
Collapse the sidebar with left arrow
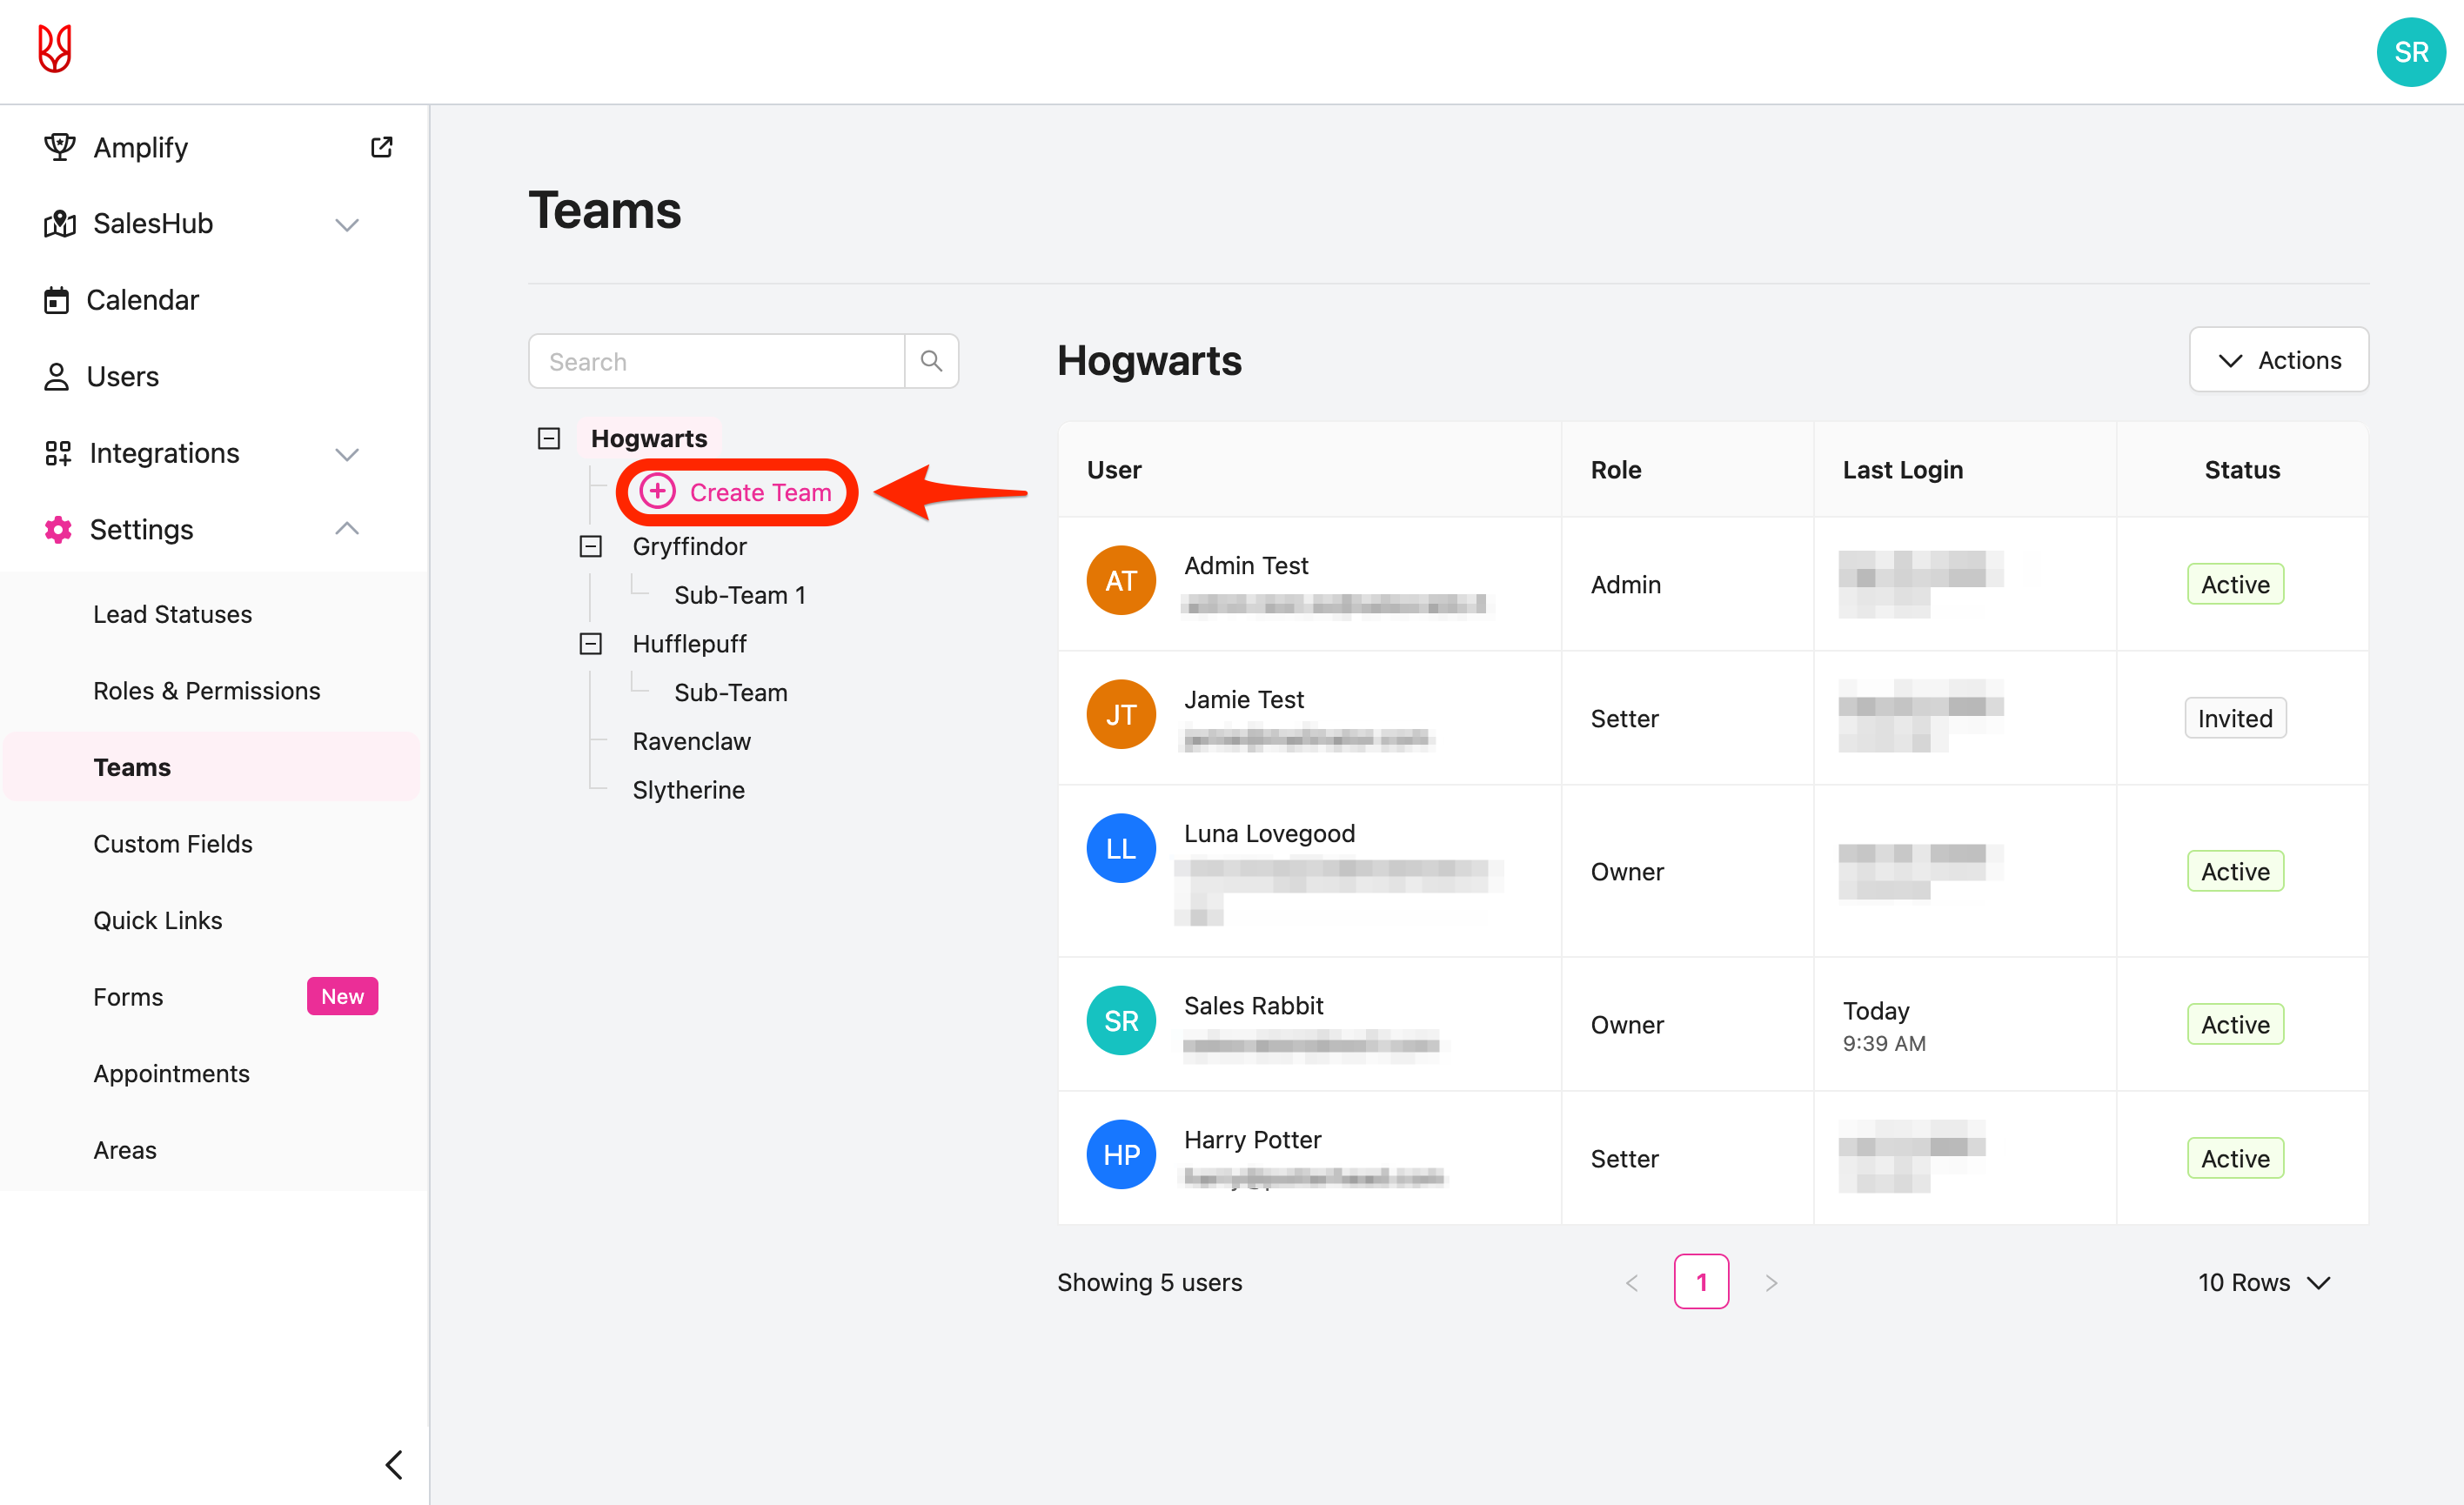coord(394,1464)
